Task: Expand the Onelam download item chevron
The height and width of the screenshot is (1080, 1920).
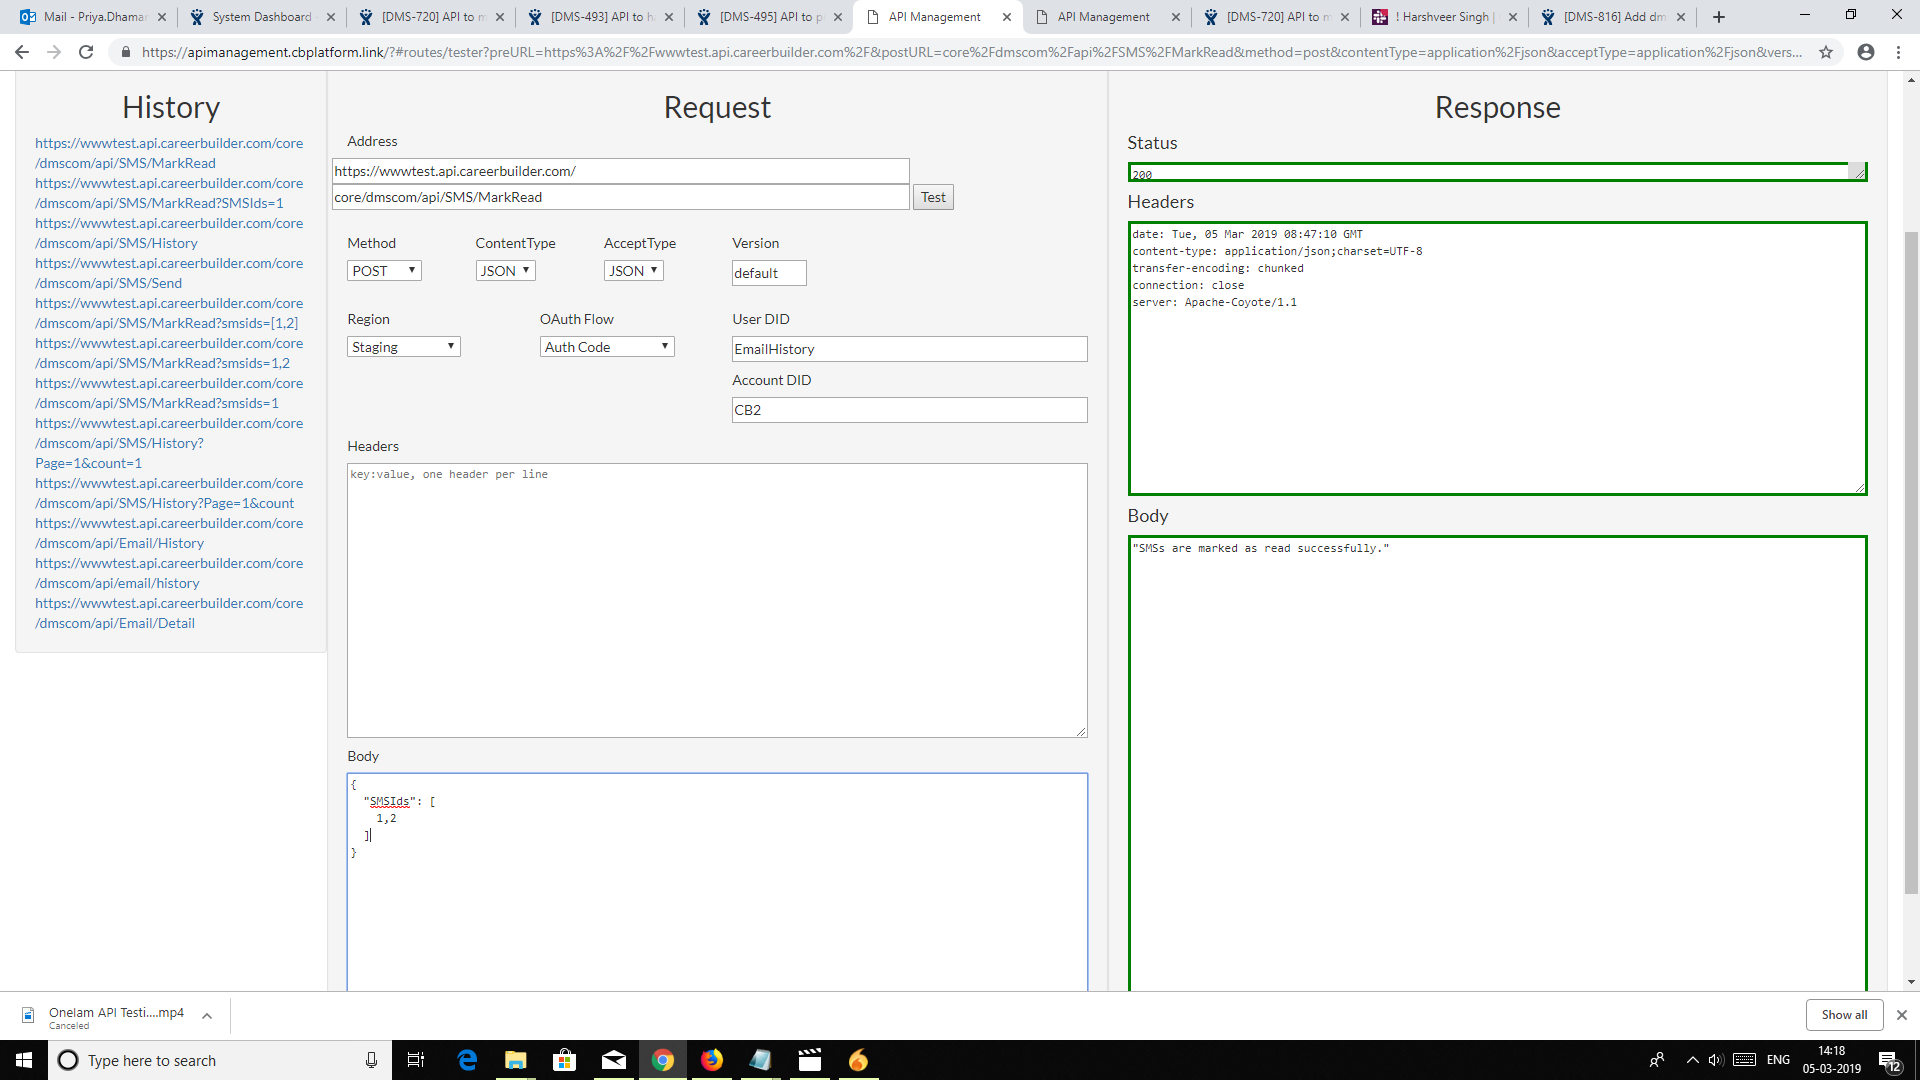Action: (207, 1016)
